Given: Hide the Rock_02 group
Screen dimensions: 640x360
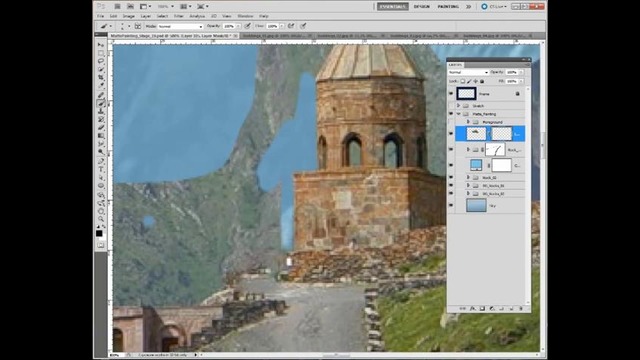Looking at the screenshot, I should [x=451, y=178].
